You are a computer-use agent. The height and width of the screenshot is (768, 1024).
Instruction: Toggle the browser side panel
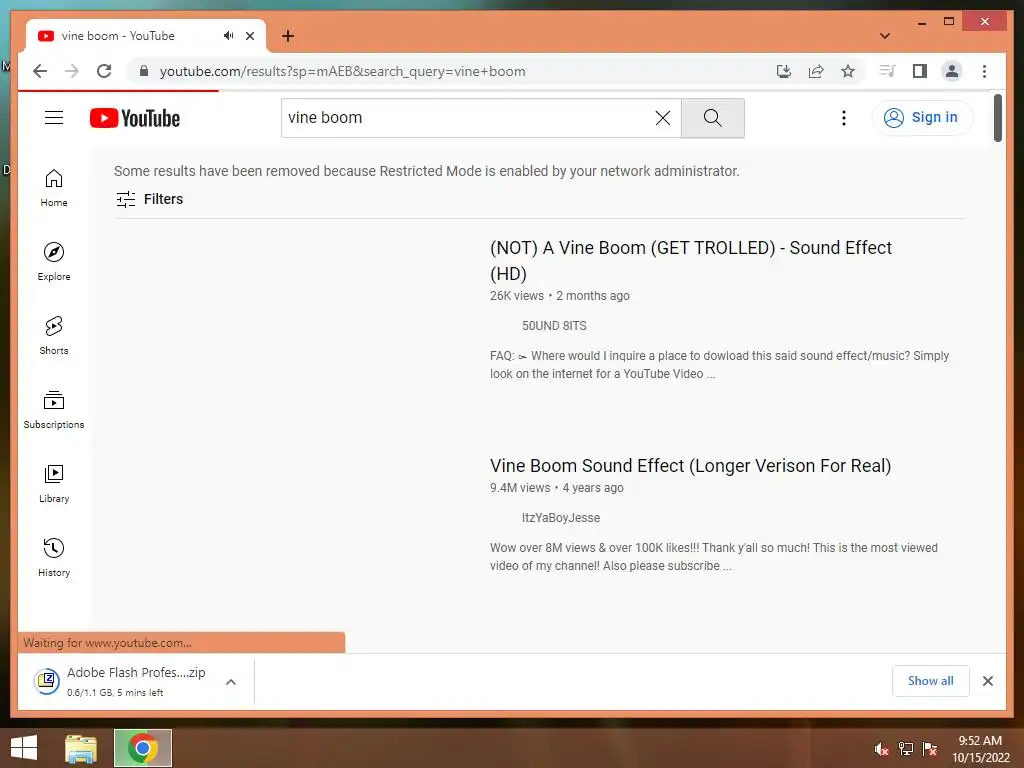coord(920,71)
